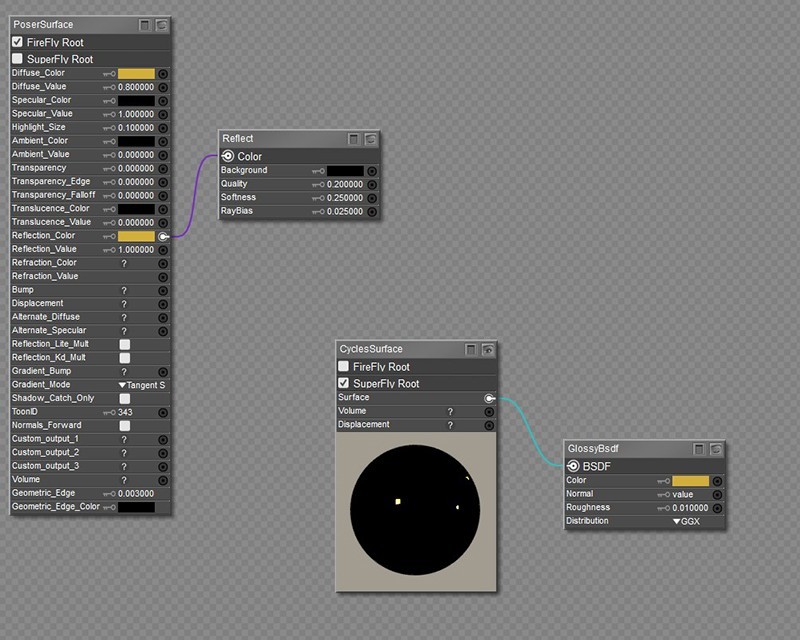
Task: Click the Reflect Quality value 0.200000
Action: pos(345,184)
